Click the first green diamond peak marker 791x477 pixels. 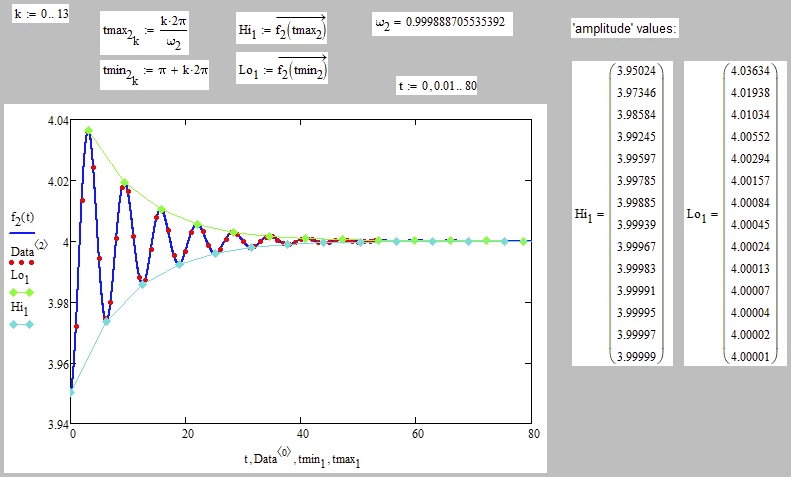89,131
